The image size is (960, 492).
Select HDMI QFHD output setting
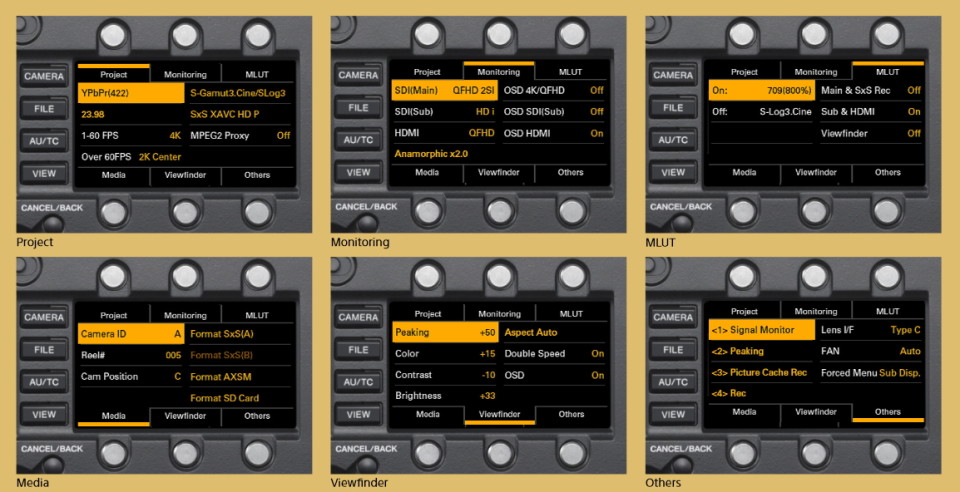point(444,133)
